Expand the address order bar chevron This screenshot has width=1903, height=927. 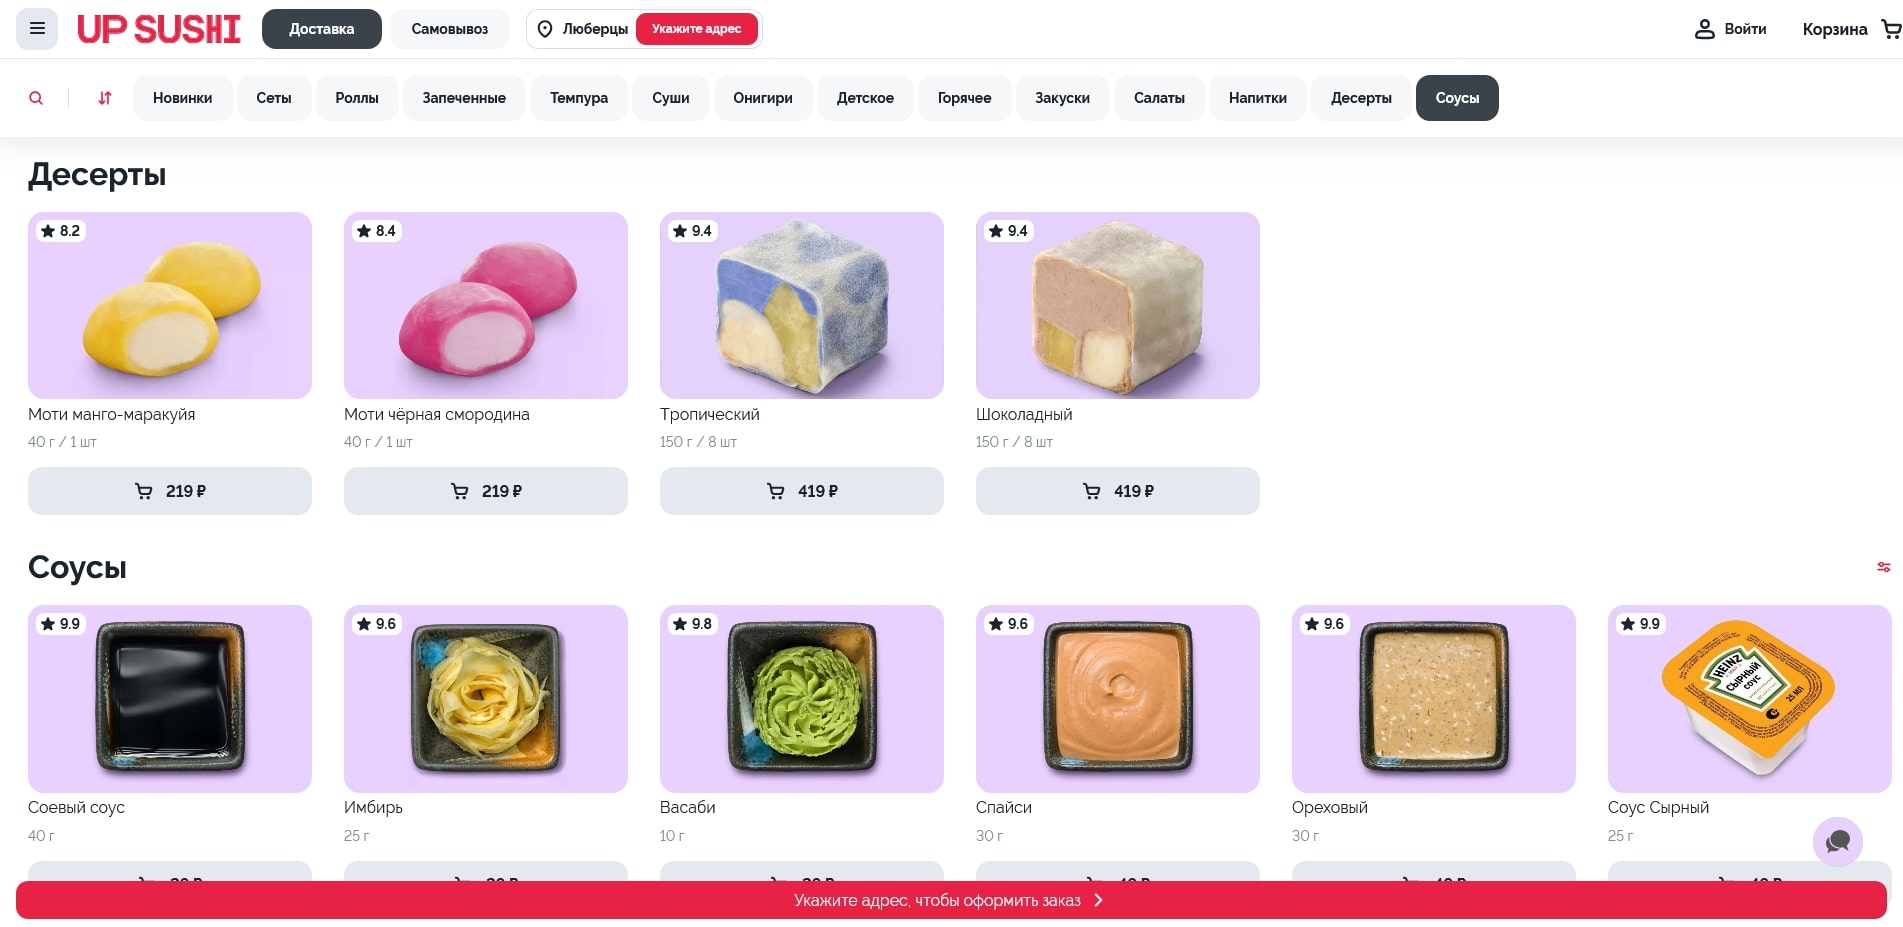pyautogui.click(x=1098, y=900)
